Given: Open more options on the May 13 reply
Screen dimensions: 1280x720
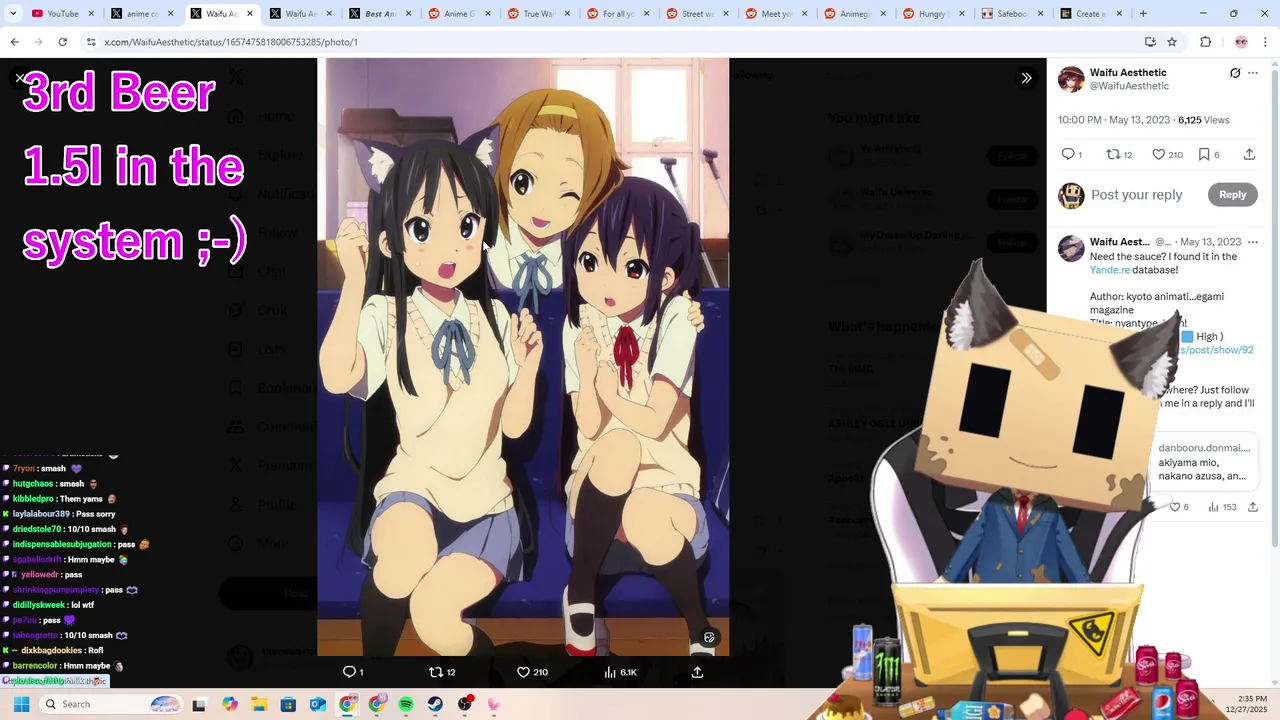Looking at the screenshot, I should click(x=1253, y=242).
